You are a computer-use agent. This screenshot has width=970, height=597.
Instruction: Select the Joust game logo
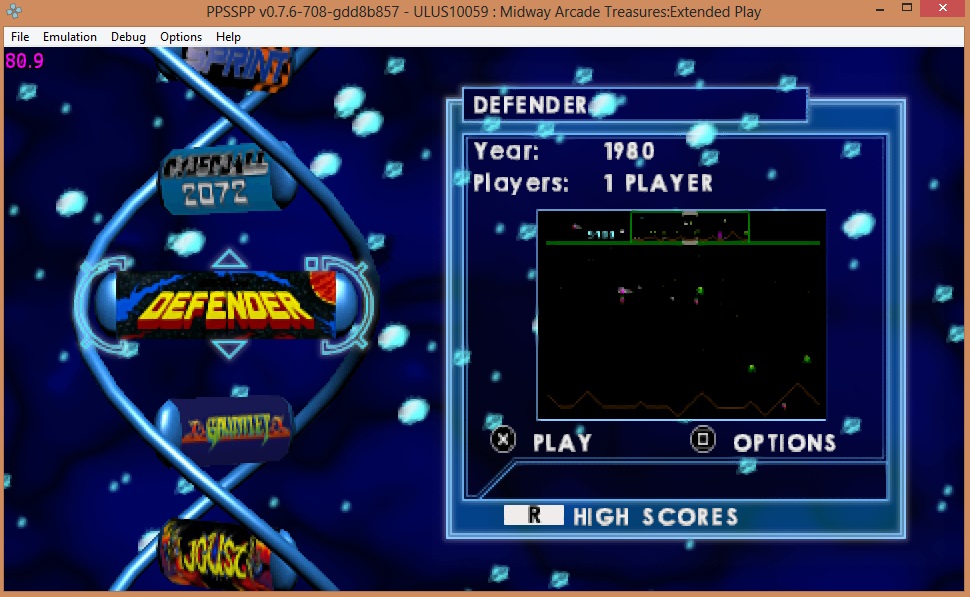(x=213, y=552)
